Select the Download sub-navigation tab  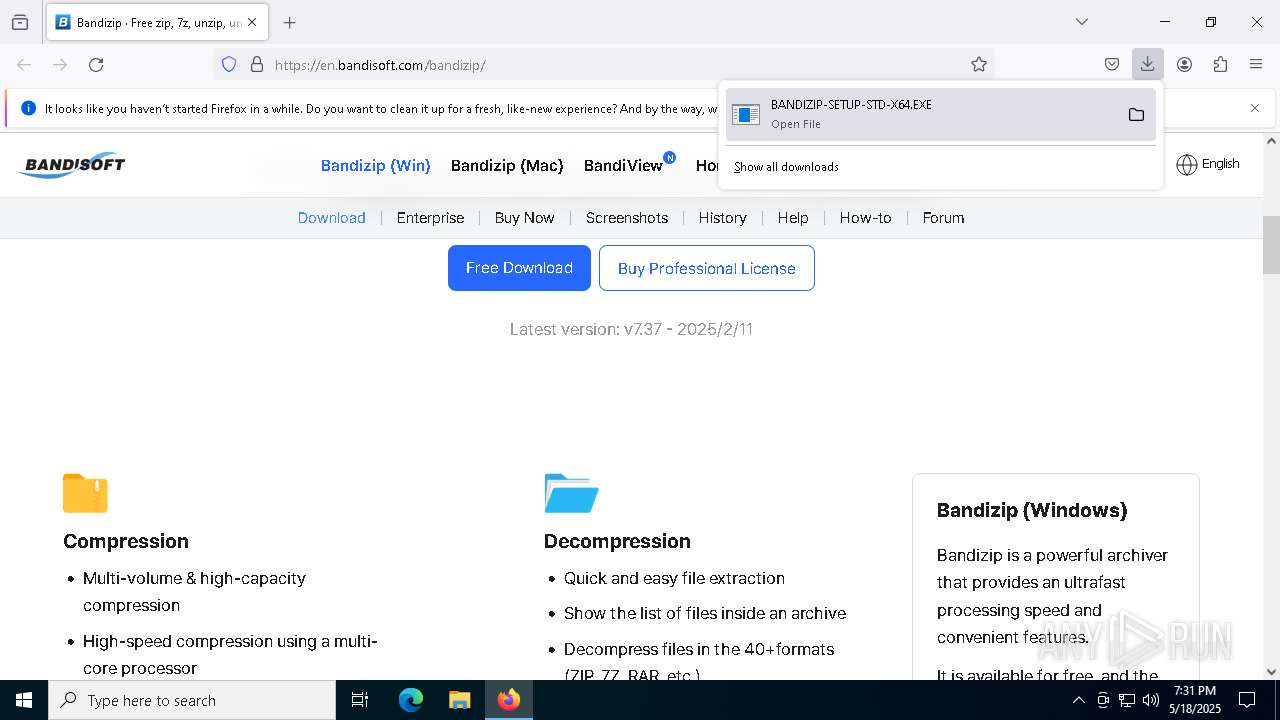331,217
